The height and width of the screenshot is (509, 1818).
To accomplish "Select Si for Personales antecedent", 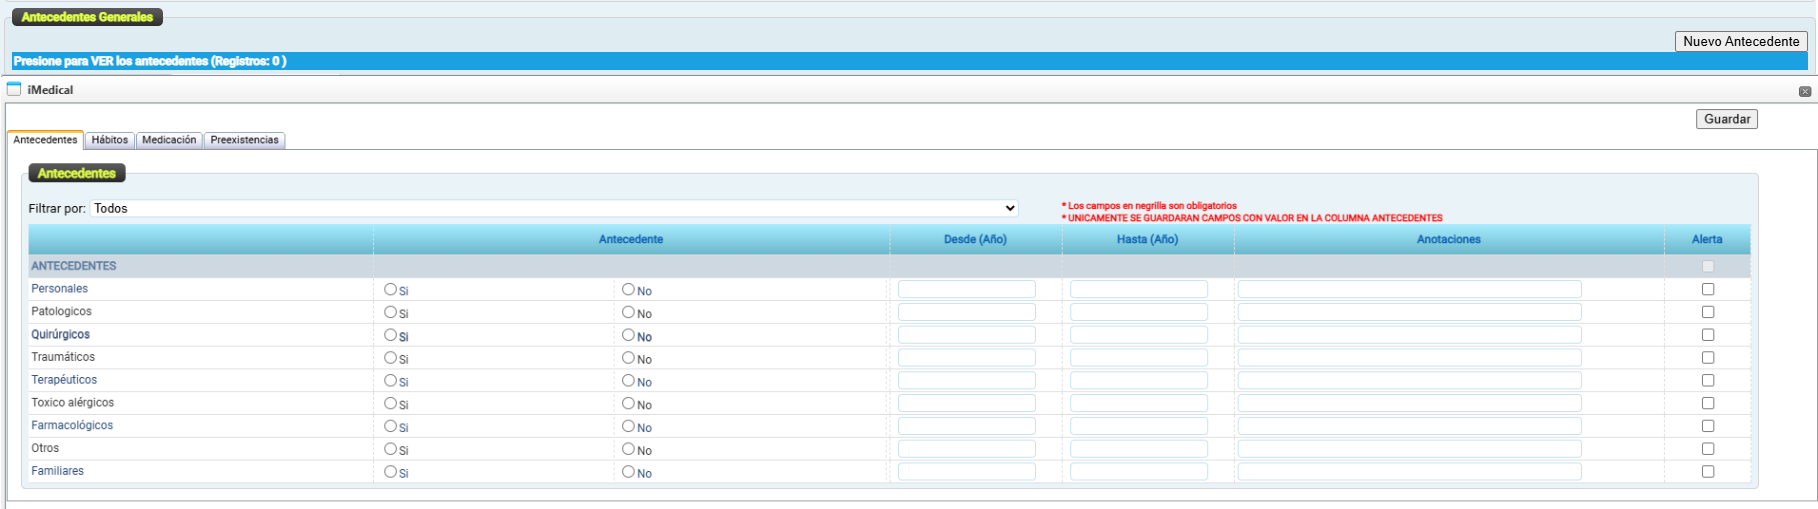I will point(390,289).
